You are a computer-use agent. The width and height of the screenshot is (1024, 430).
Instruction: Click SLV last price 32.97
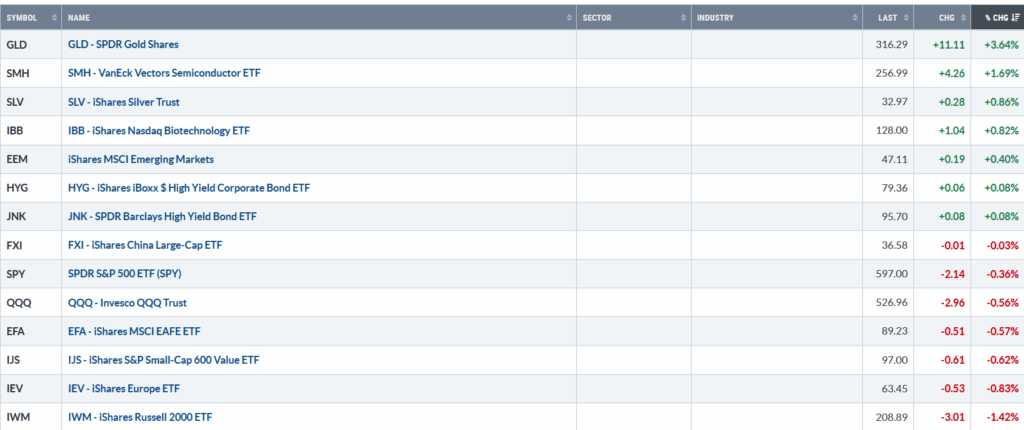[x=894, y=102]
